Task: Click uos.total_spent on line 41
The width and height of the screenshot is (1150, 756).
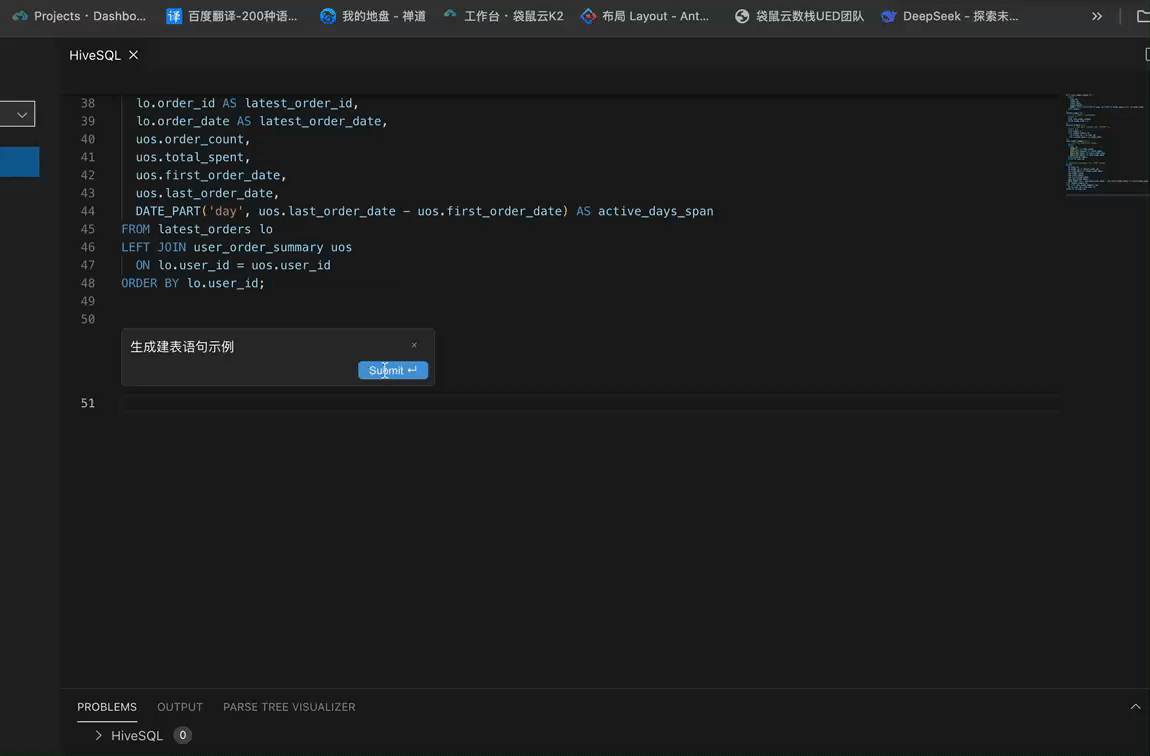Action: (190, 157)
